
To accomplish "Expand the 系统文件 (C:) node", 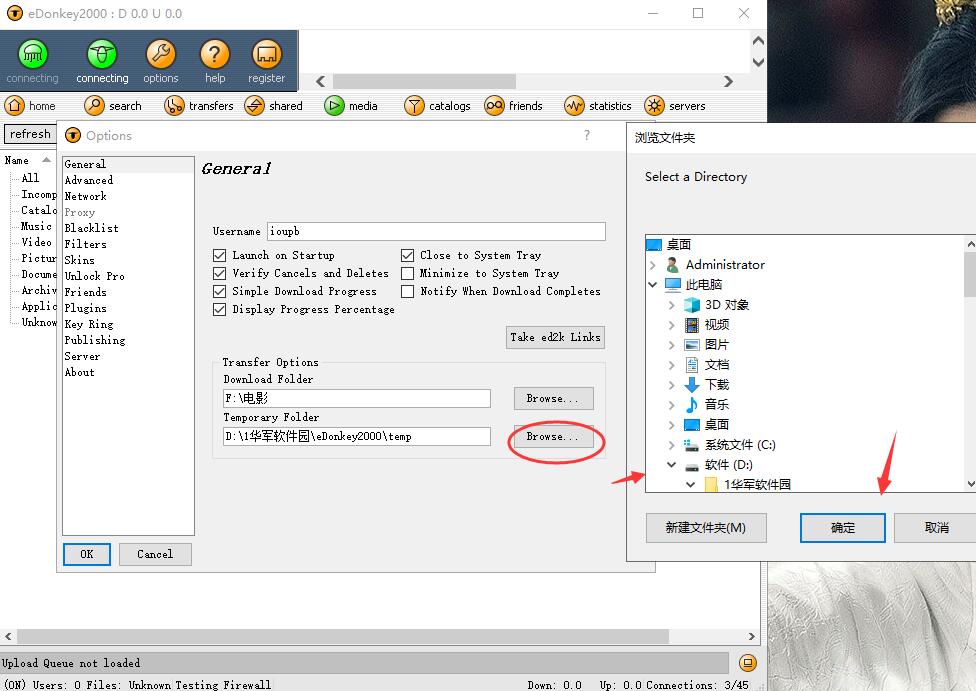I will pos(671,444).
